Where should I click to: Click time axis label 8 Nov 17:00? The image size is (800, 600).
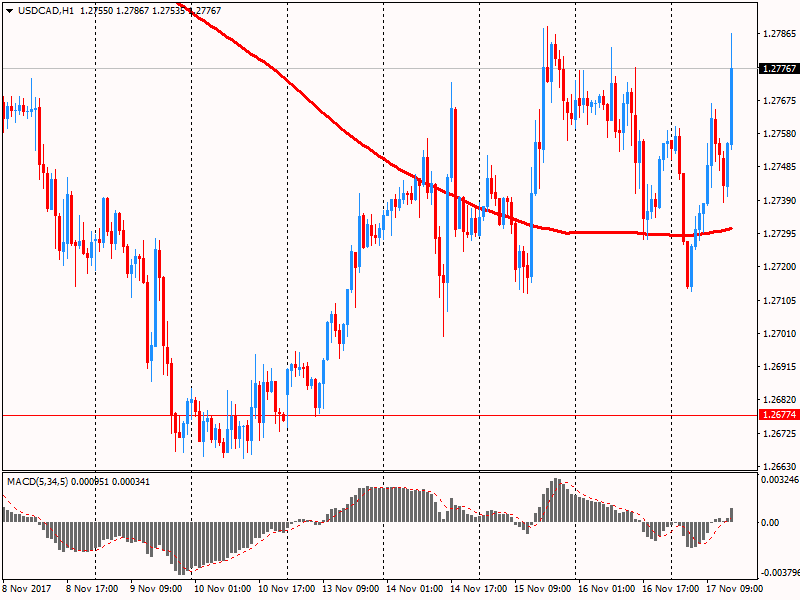click(x=92, y=588)
